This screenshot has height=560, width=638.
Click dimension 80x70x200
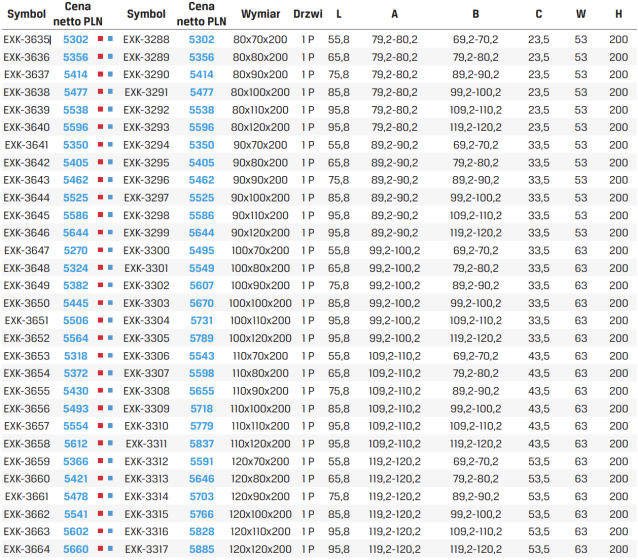260,39
